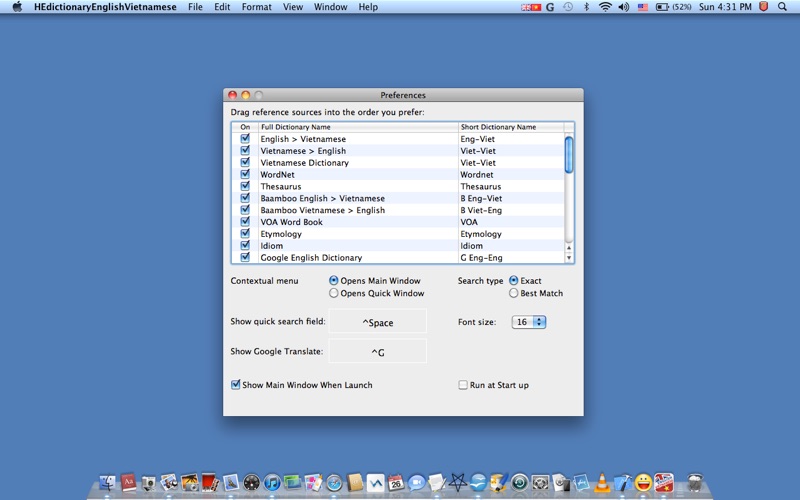Viewport: 800px width, 500px height.
Task: Open HEdictionary Vietnamese flag Dock icon
Action: point(664,482)
